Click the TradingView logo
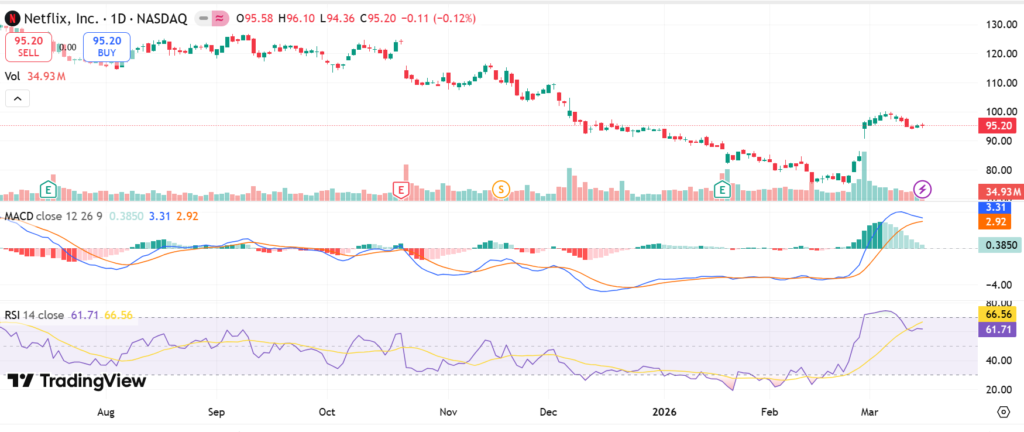 pyautogui.click(x=77, y=381)
